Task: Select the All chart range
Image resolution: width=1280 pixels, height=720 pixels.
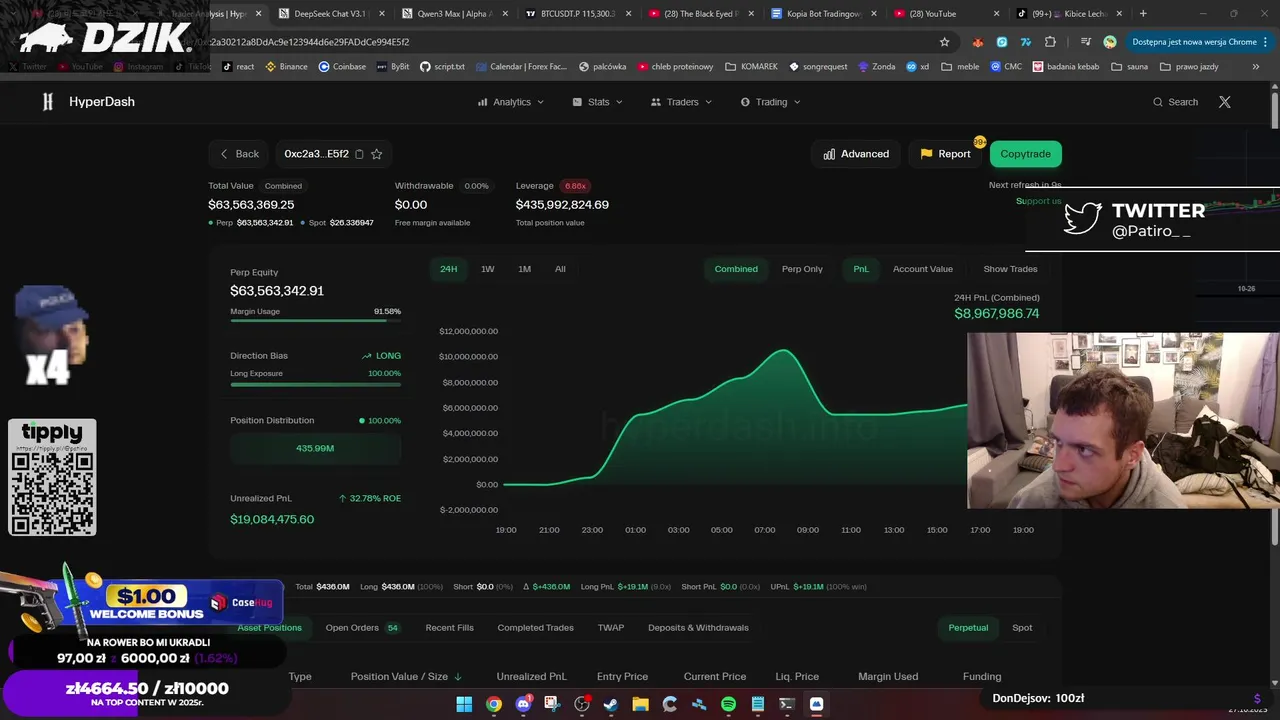Action: (x=560, y=269)
